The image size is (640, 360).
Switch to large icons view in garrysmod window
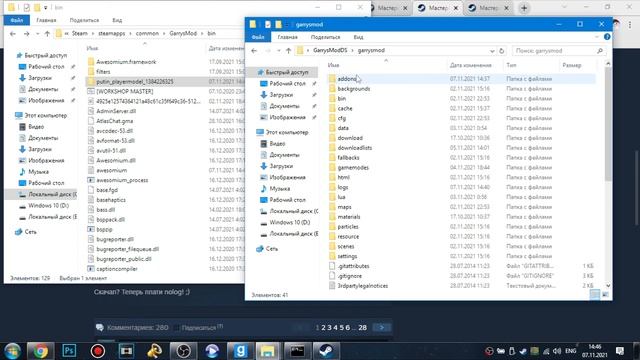(x=605, y=295)
